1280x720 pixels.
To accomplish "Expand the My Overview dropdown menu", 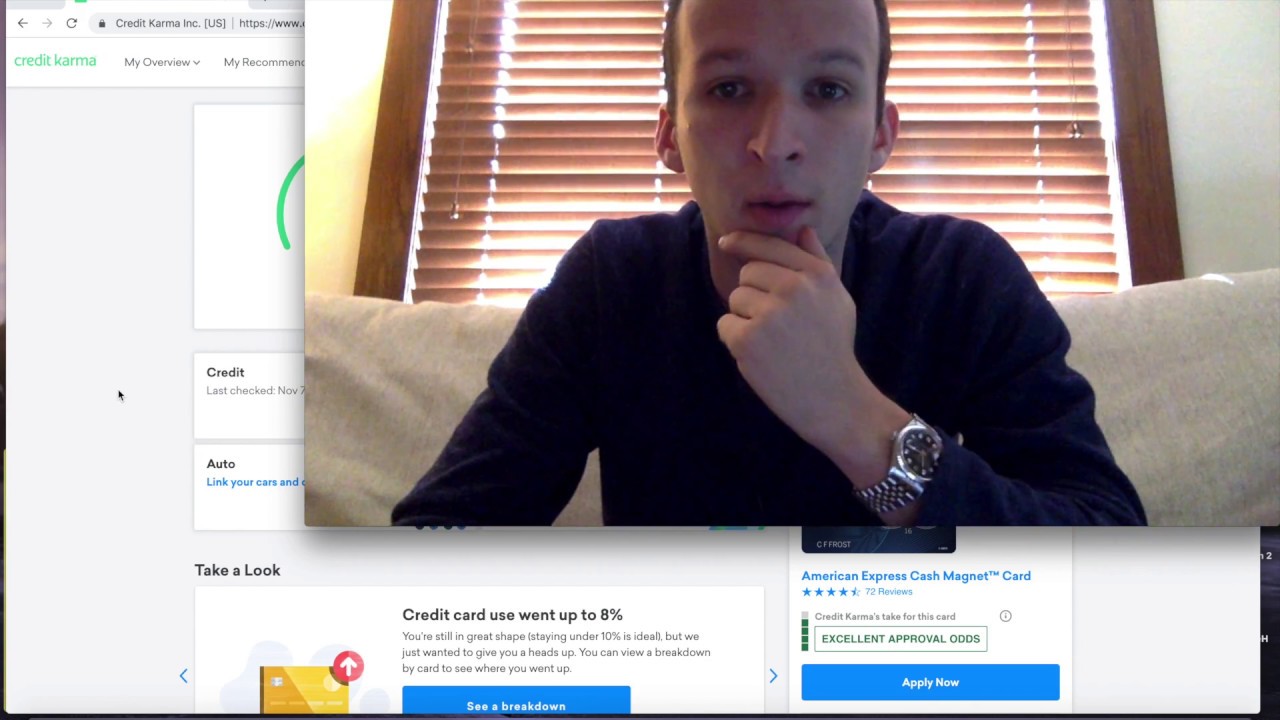I will coord(162,62).
